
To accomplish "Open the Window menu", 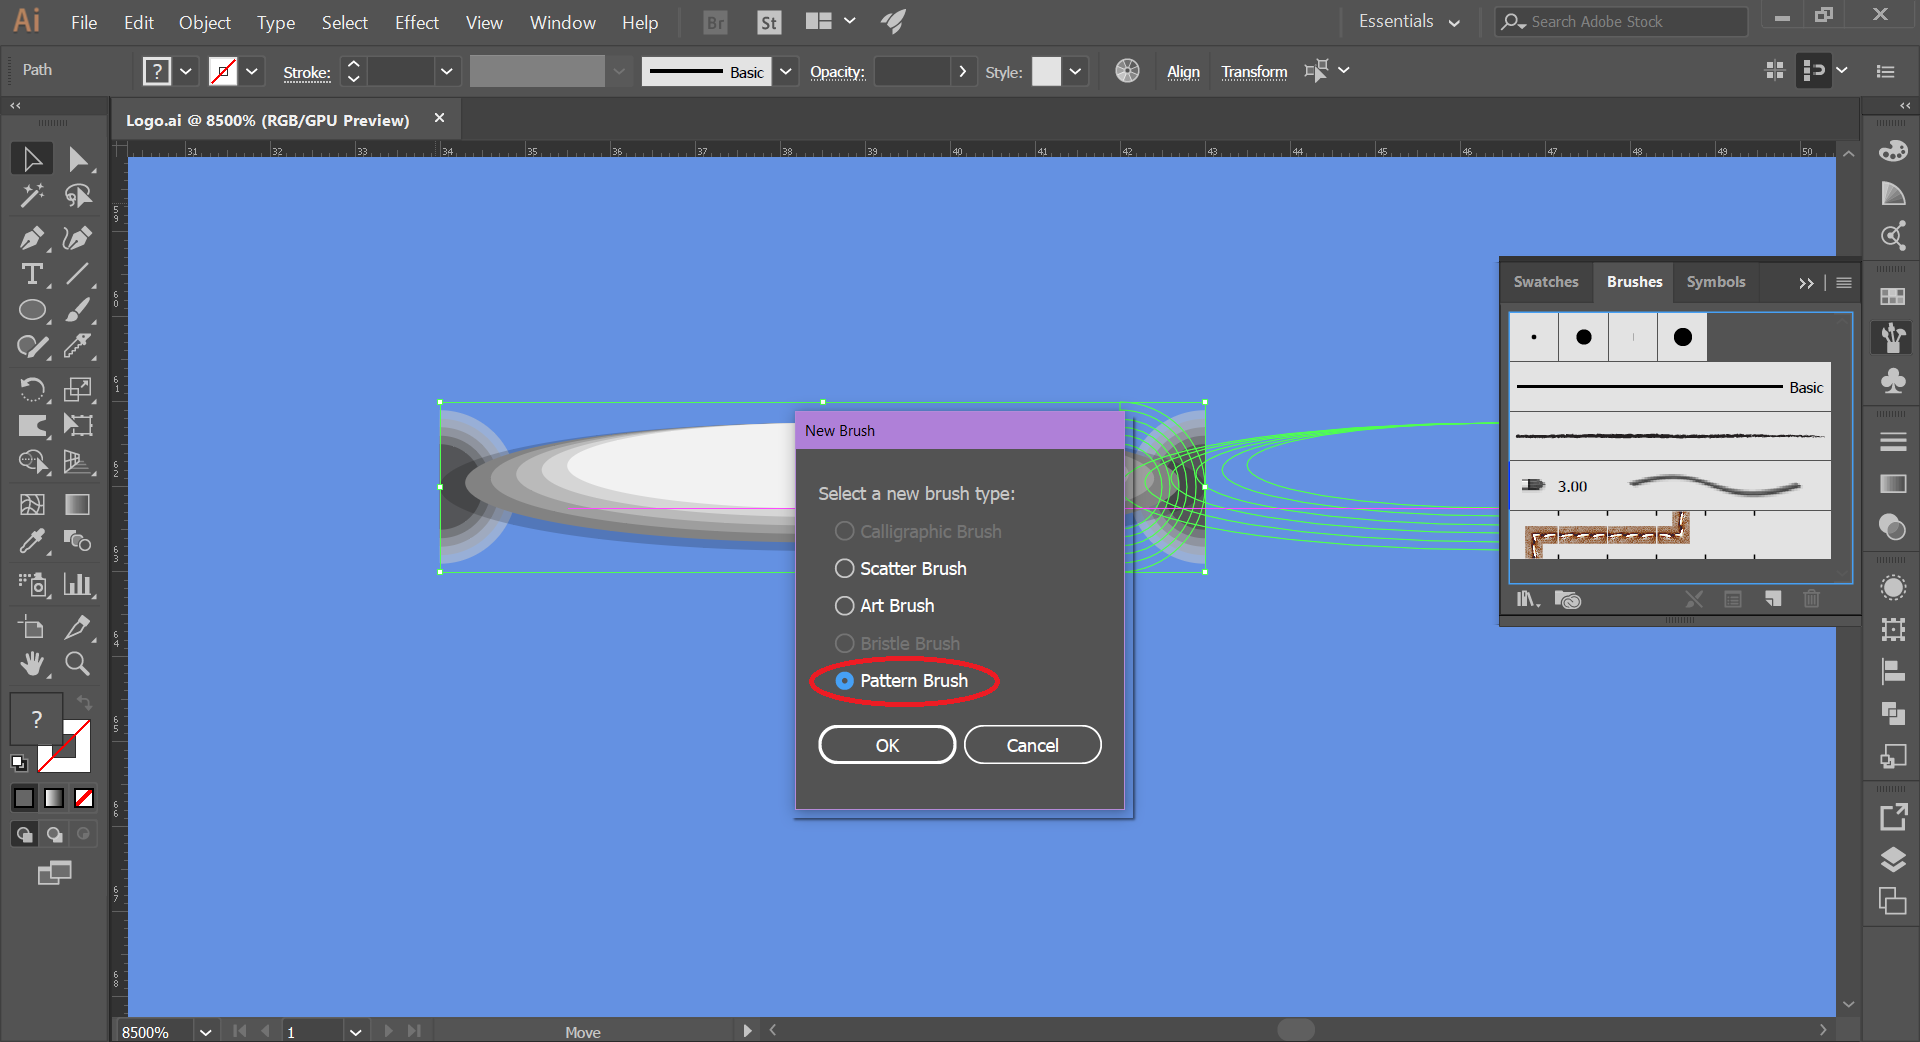I will 562,22.
